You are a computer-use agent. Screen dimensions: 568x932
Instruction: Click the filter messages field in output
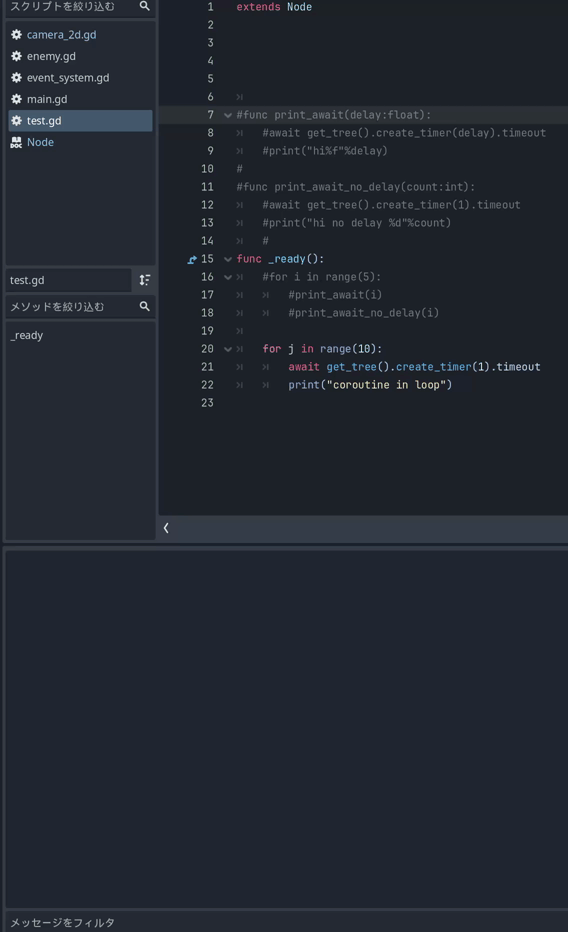(285, 922)
